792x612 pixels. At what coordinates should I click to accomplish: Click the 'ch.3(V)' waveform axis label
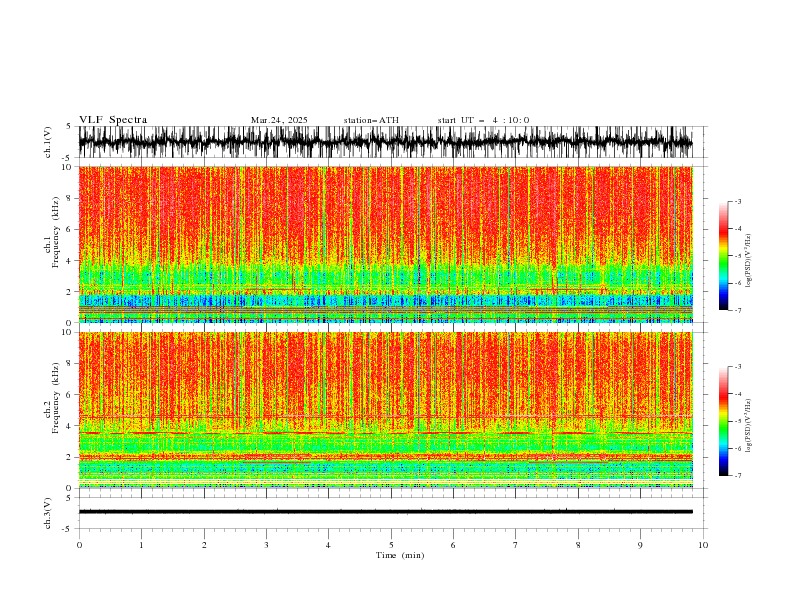click(x=48, y=513)
